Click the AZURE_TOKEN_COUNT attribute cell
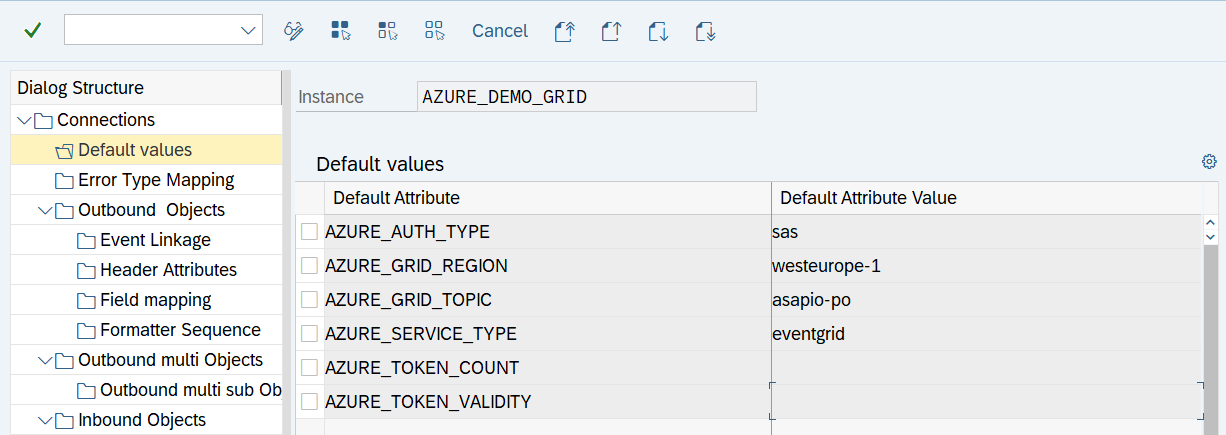This screenshot has width=1226, height=435. (548, 368)
